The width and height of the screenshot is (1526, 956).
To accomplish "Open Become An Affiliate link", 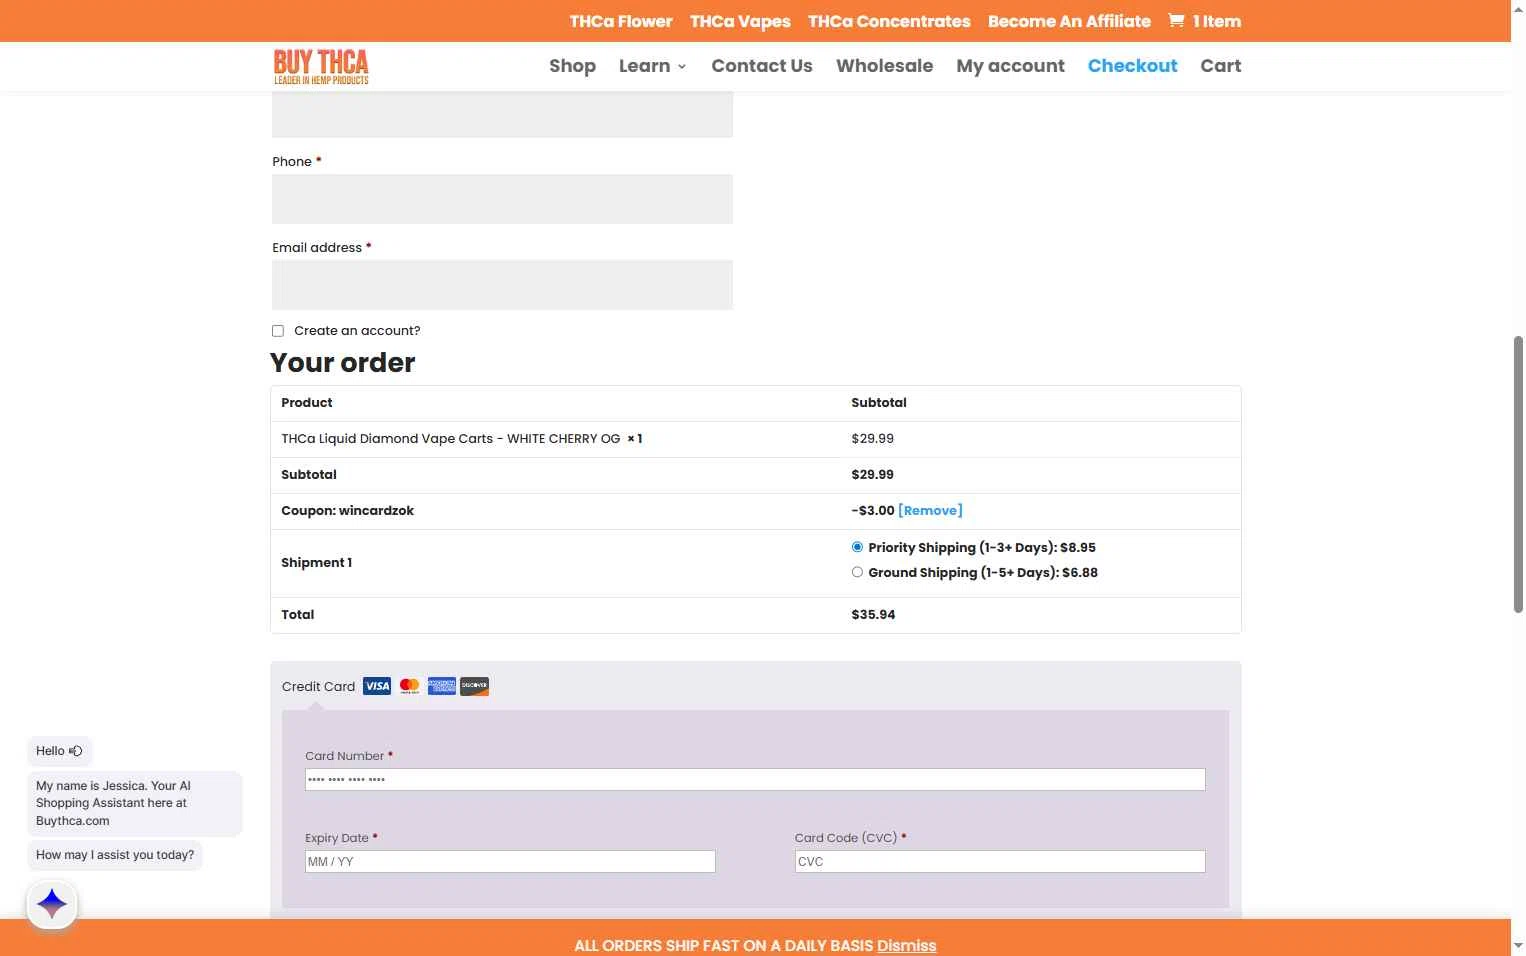I will pyautogui.click(x=1069, y=21).
